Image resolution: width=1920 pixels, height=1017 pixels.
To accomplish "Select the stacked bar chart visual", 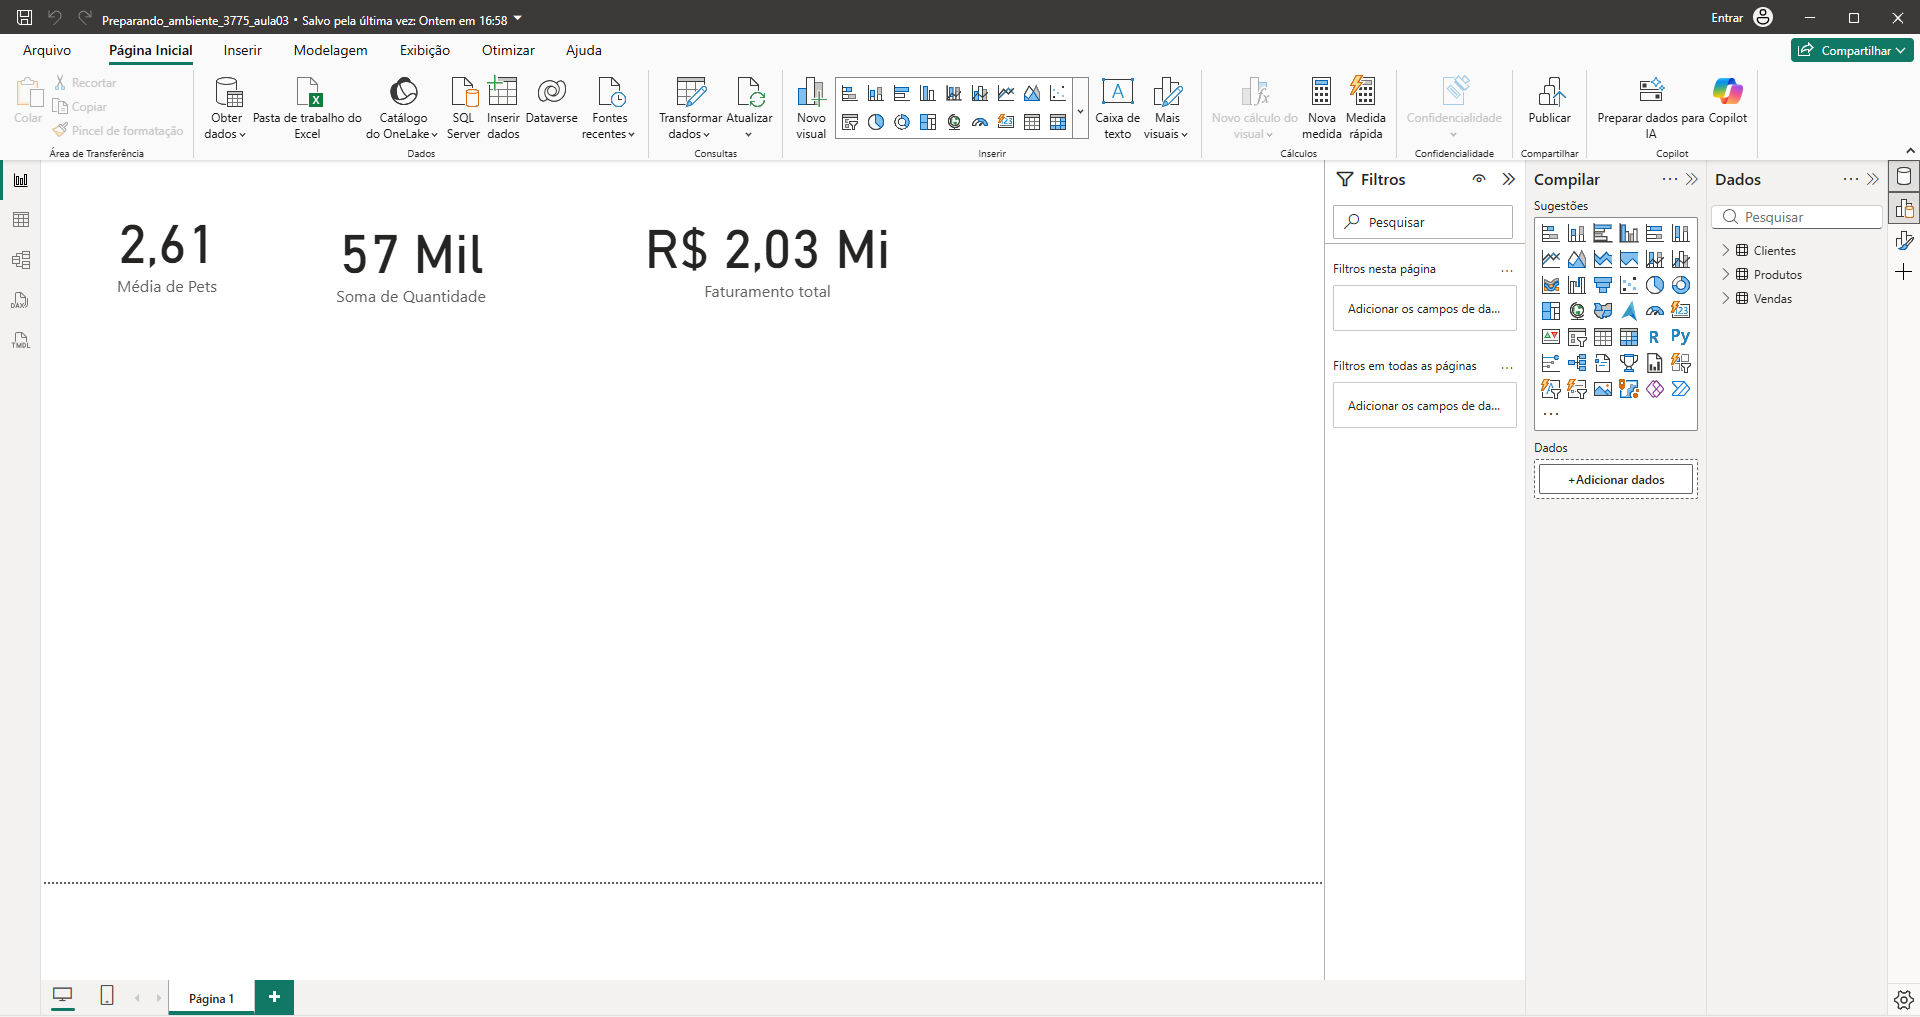I will coord(1550,233).
